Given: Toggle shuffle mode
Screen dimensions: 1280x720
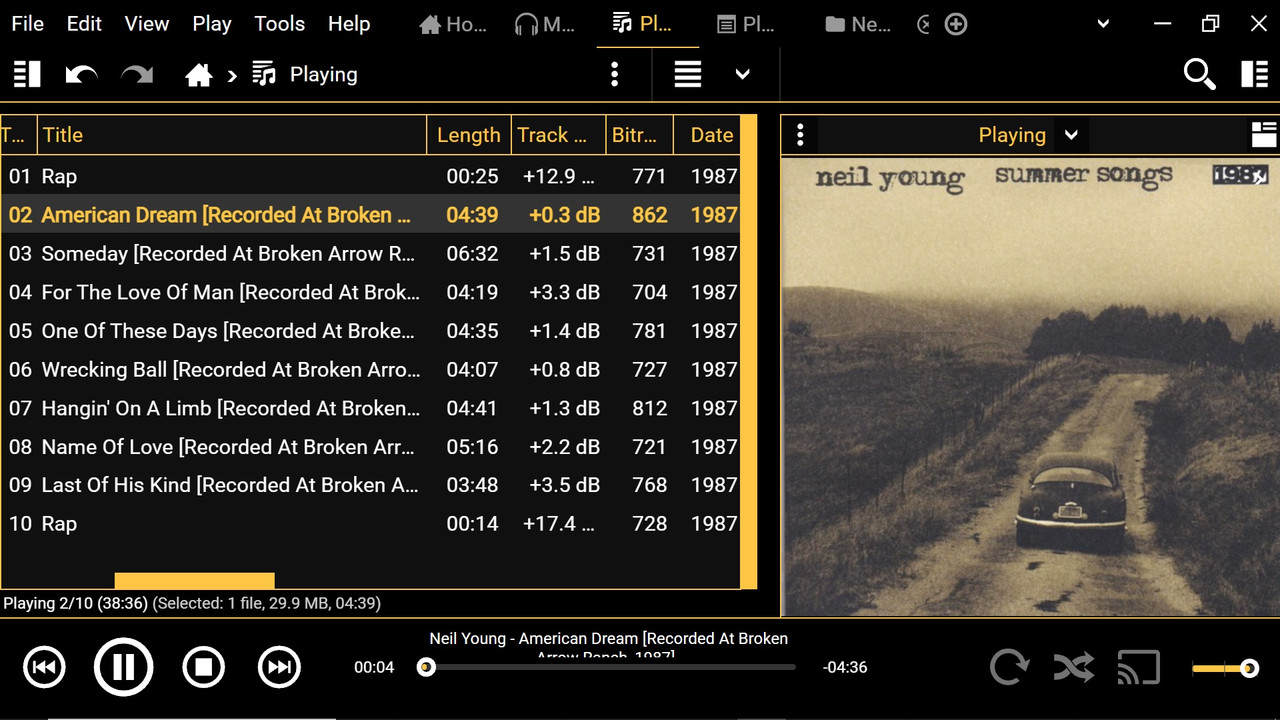Looking at the screenshot, I should point(1074,667).
